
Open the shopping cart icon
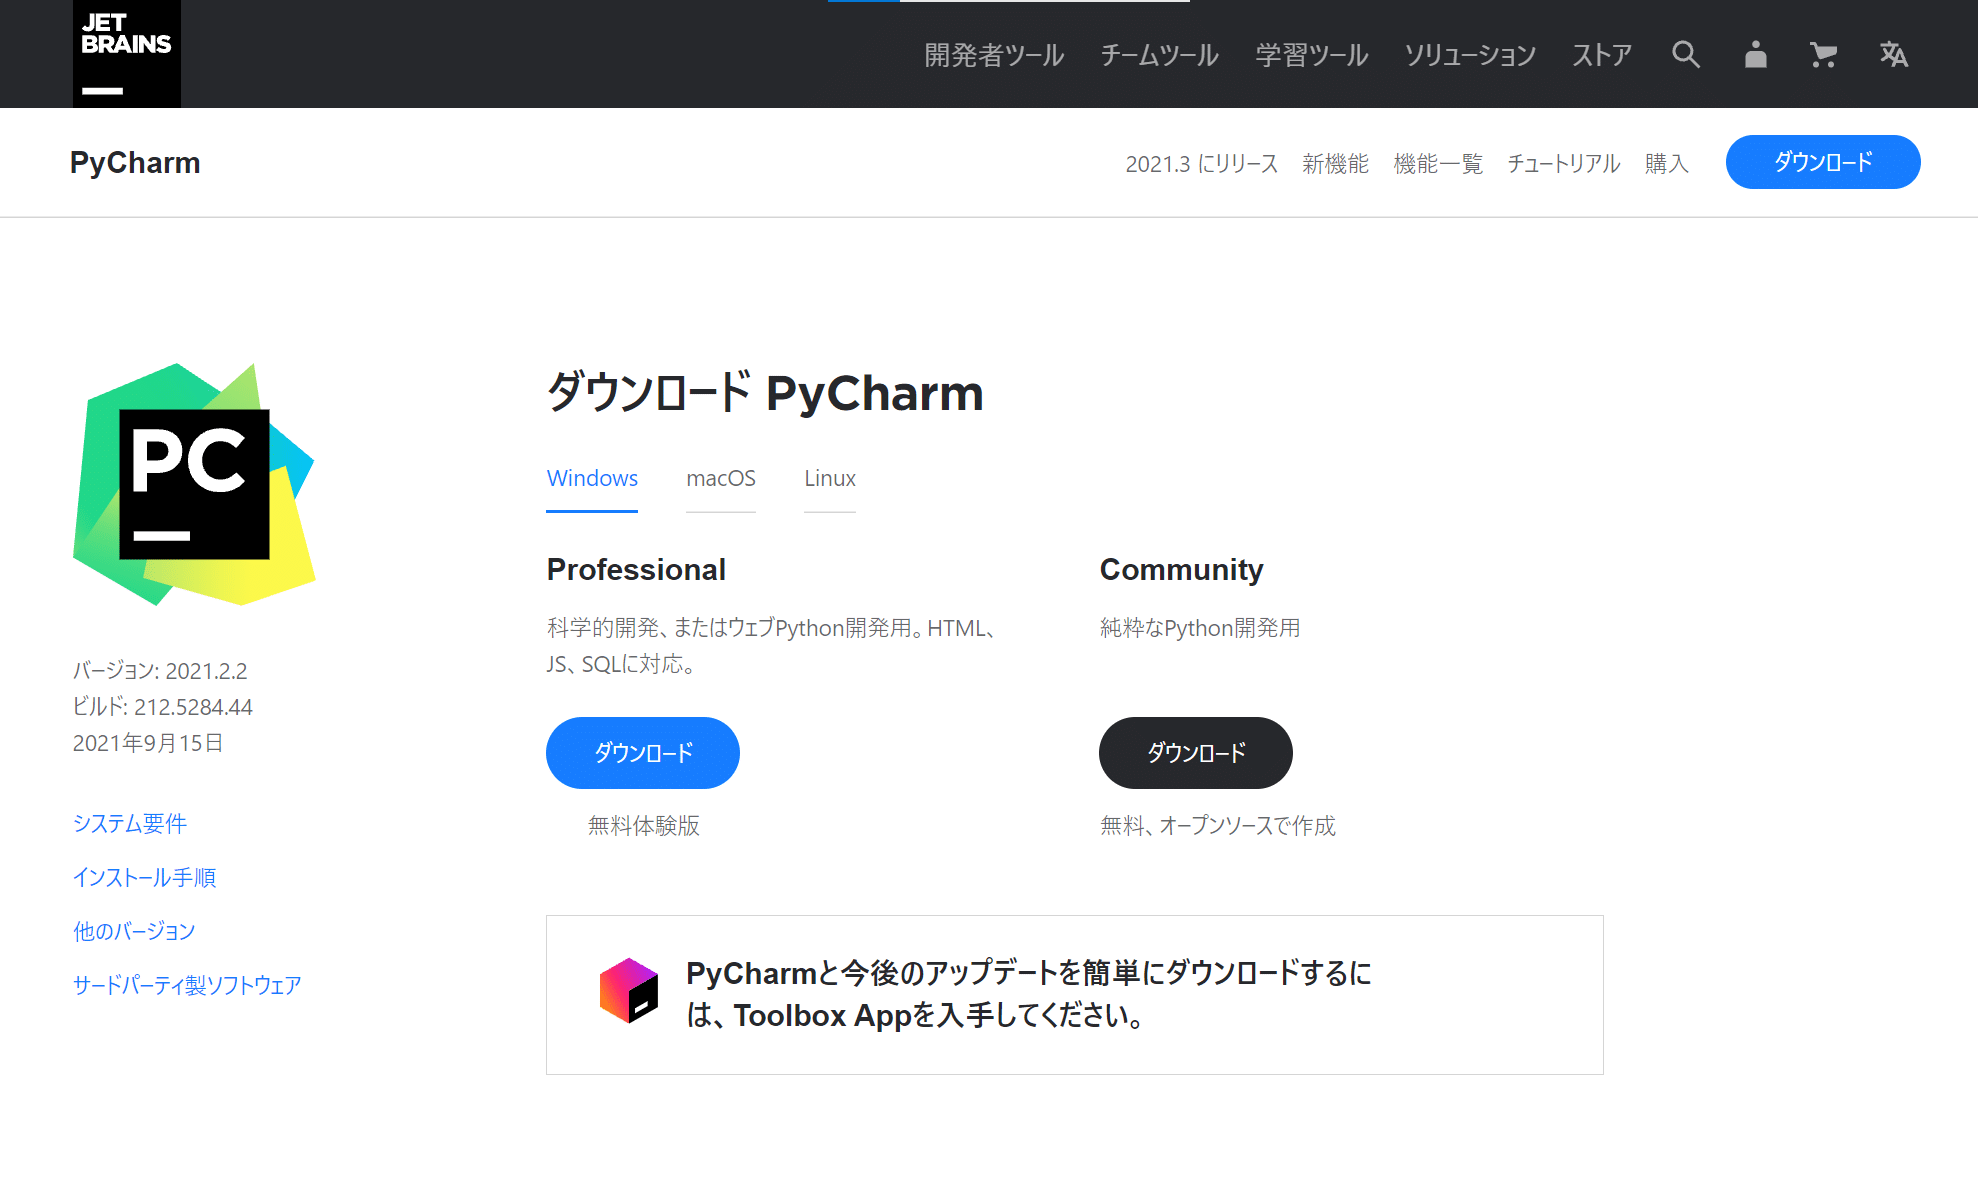[x=1823, y=55]
